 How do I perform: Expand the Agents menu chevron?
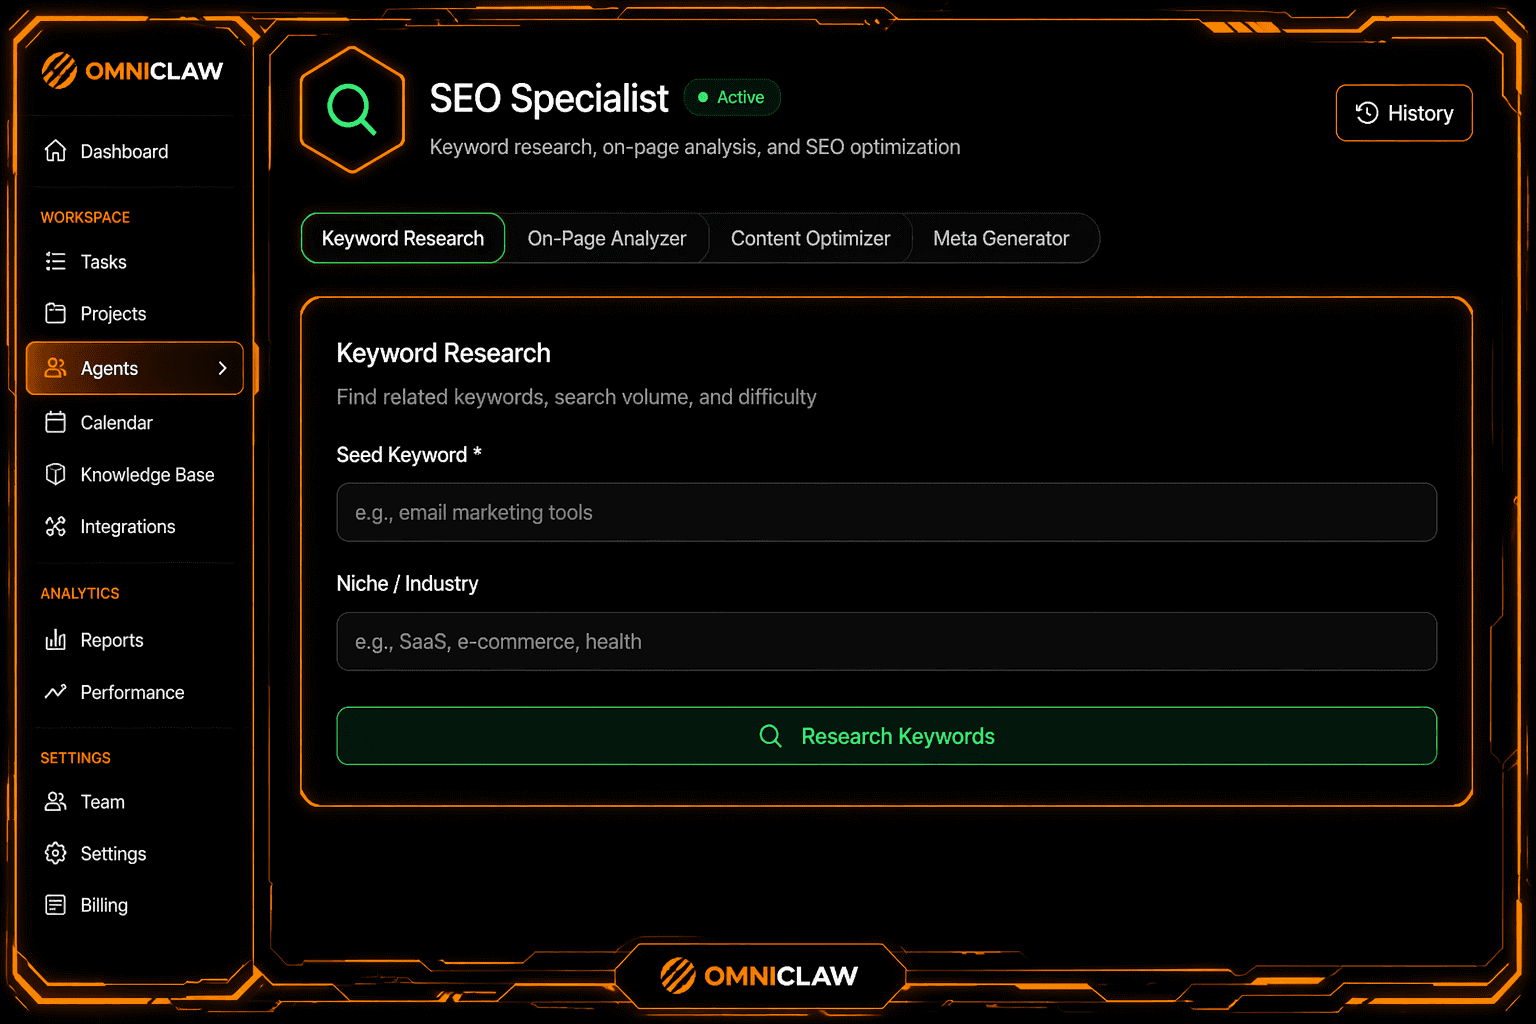223,368
